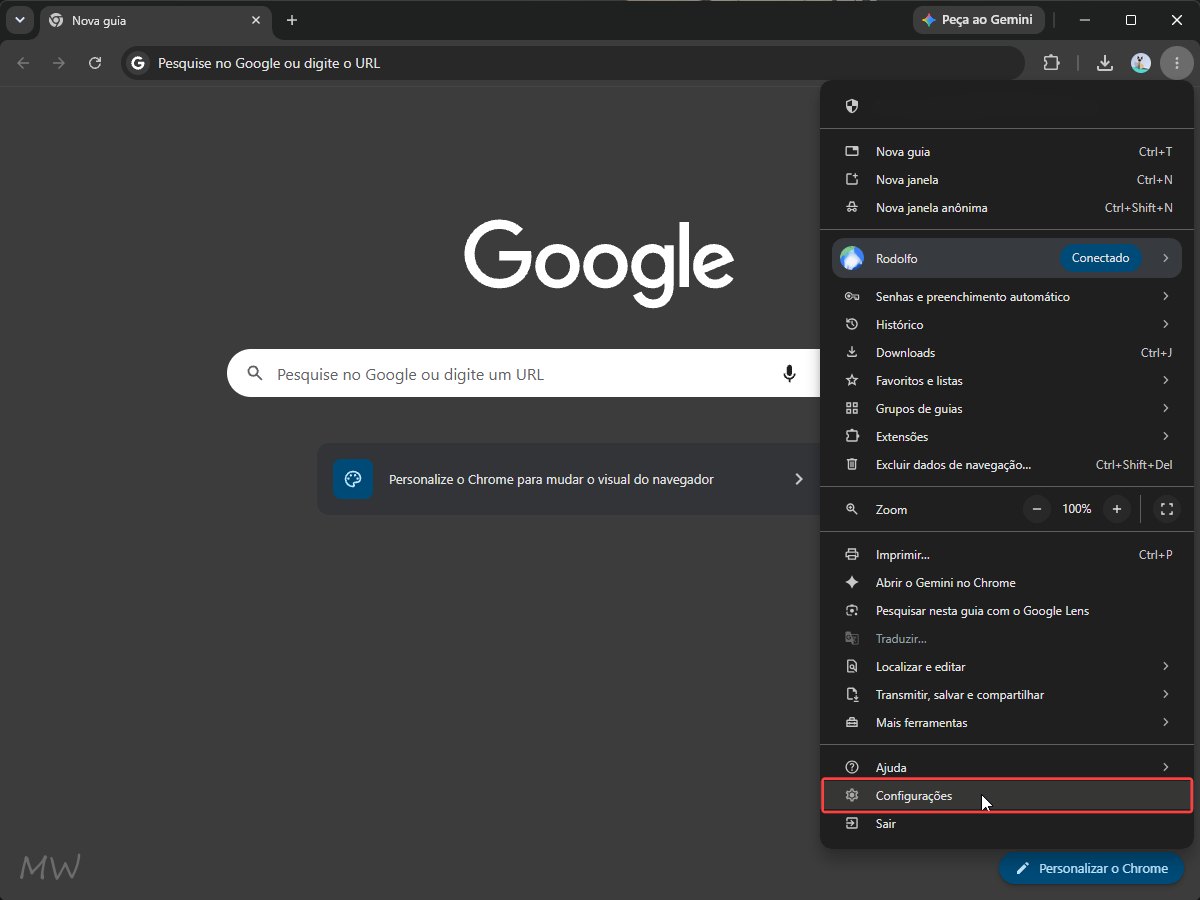The width and height of the screenshot is (1200, 900).
Task: Open Nova janela anônima
Action: 1007,208
